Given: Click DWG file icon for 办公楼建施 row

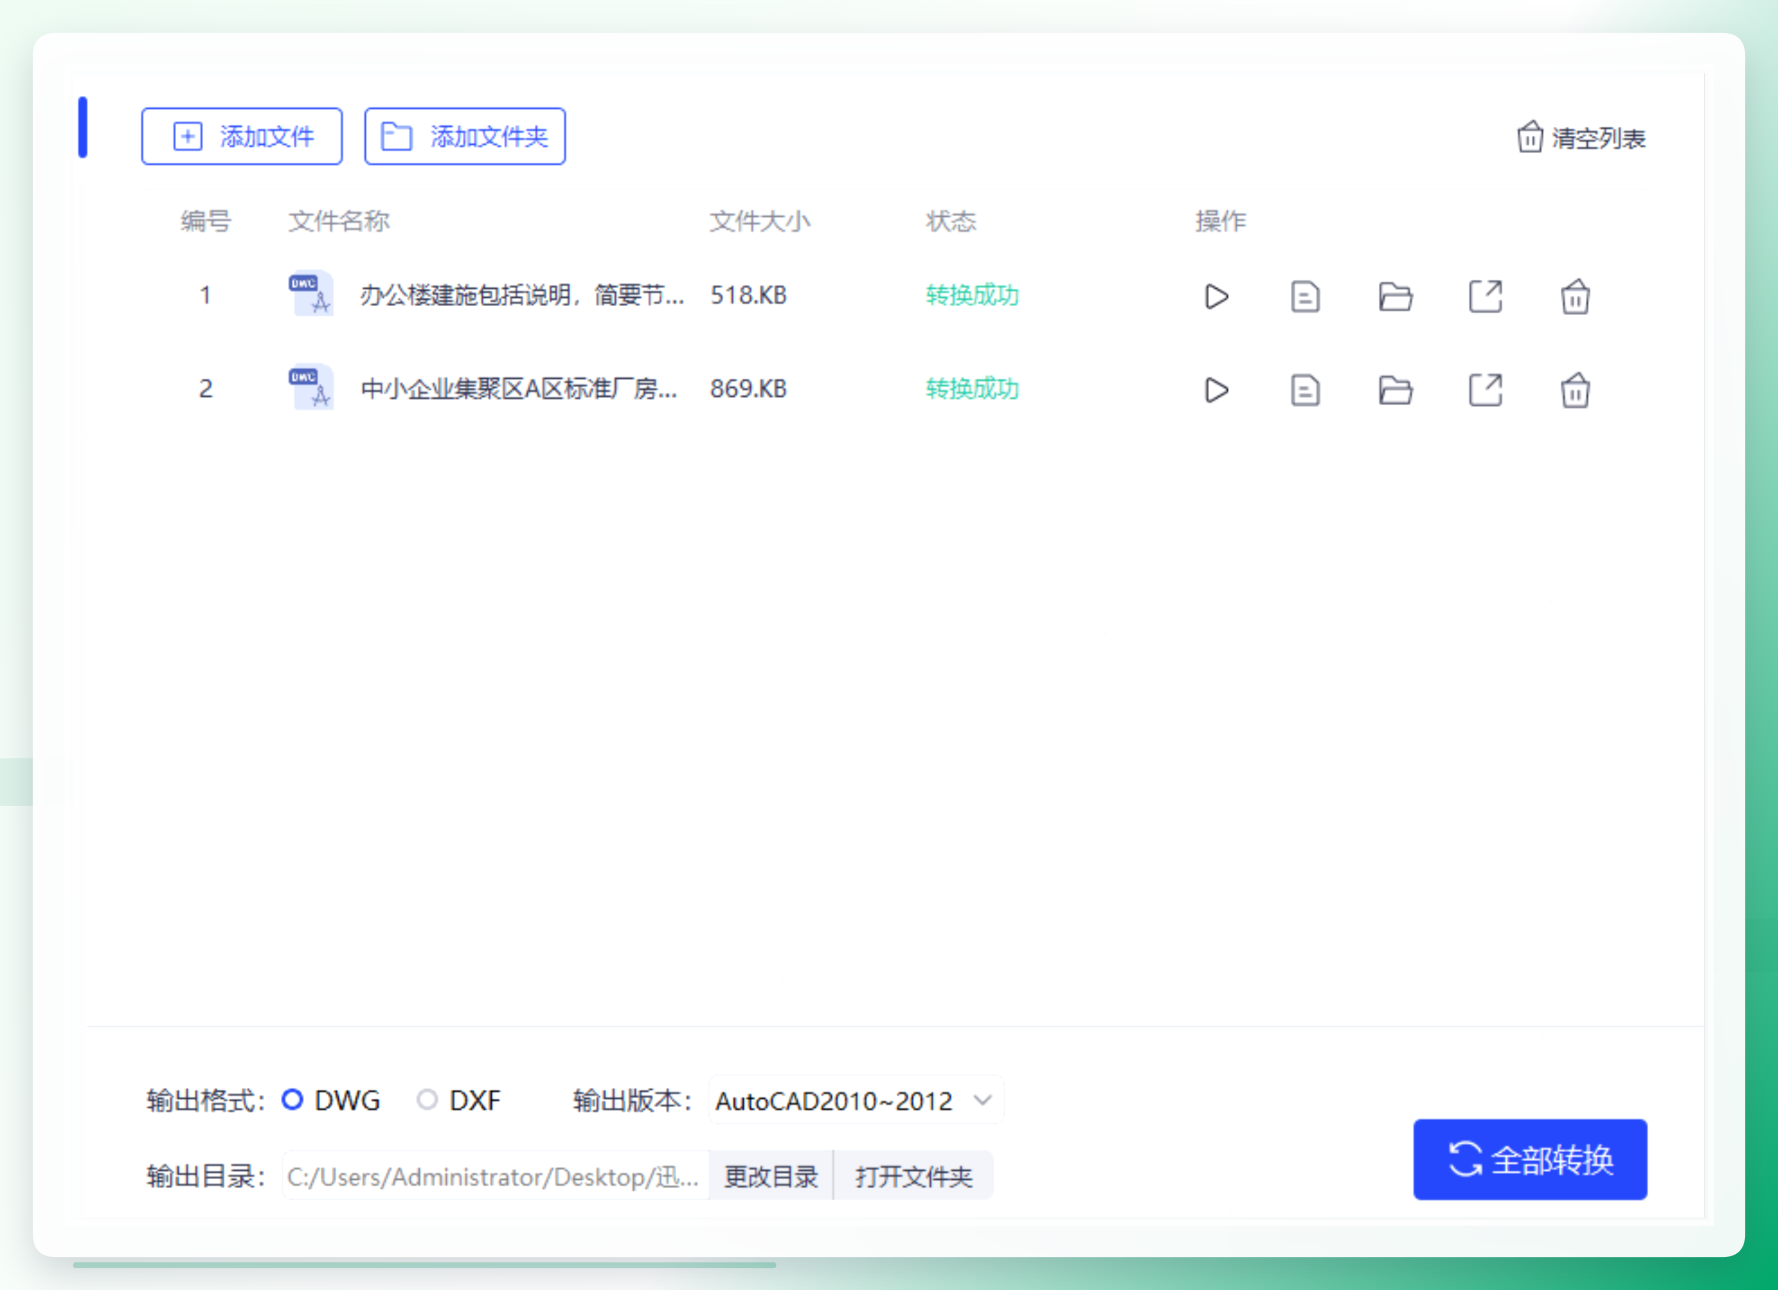Looking at the screenshot, I should (311, 295).
